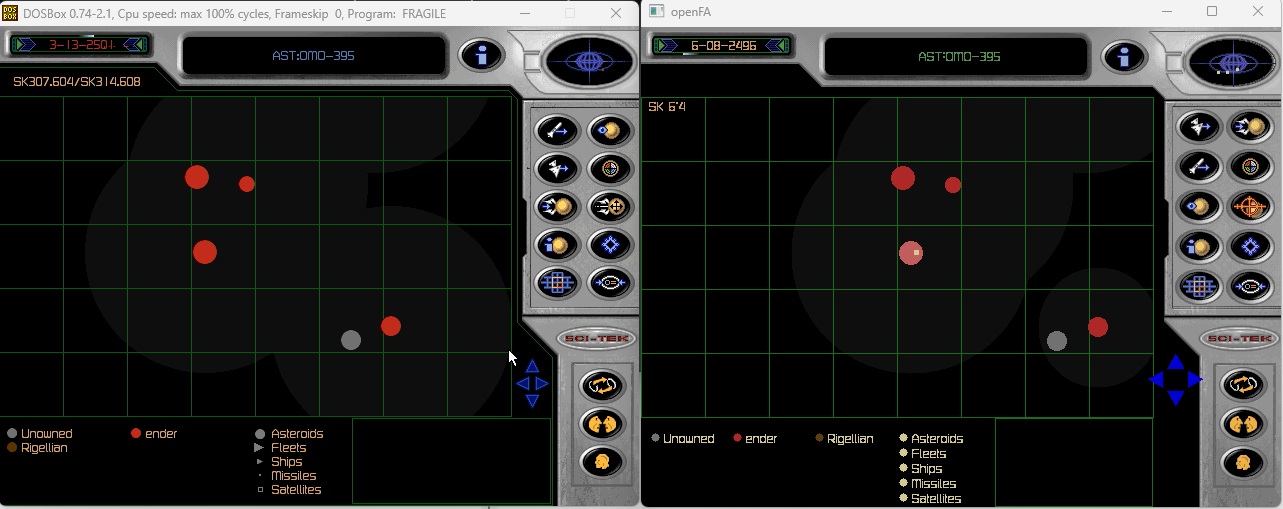Image resolution: width=1283 pixels, height=509 pixels.
Task: Toggle Asteroids legend entry in openFA
Action: click(931, 439)
